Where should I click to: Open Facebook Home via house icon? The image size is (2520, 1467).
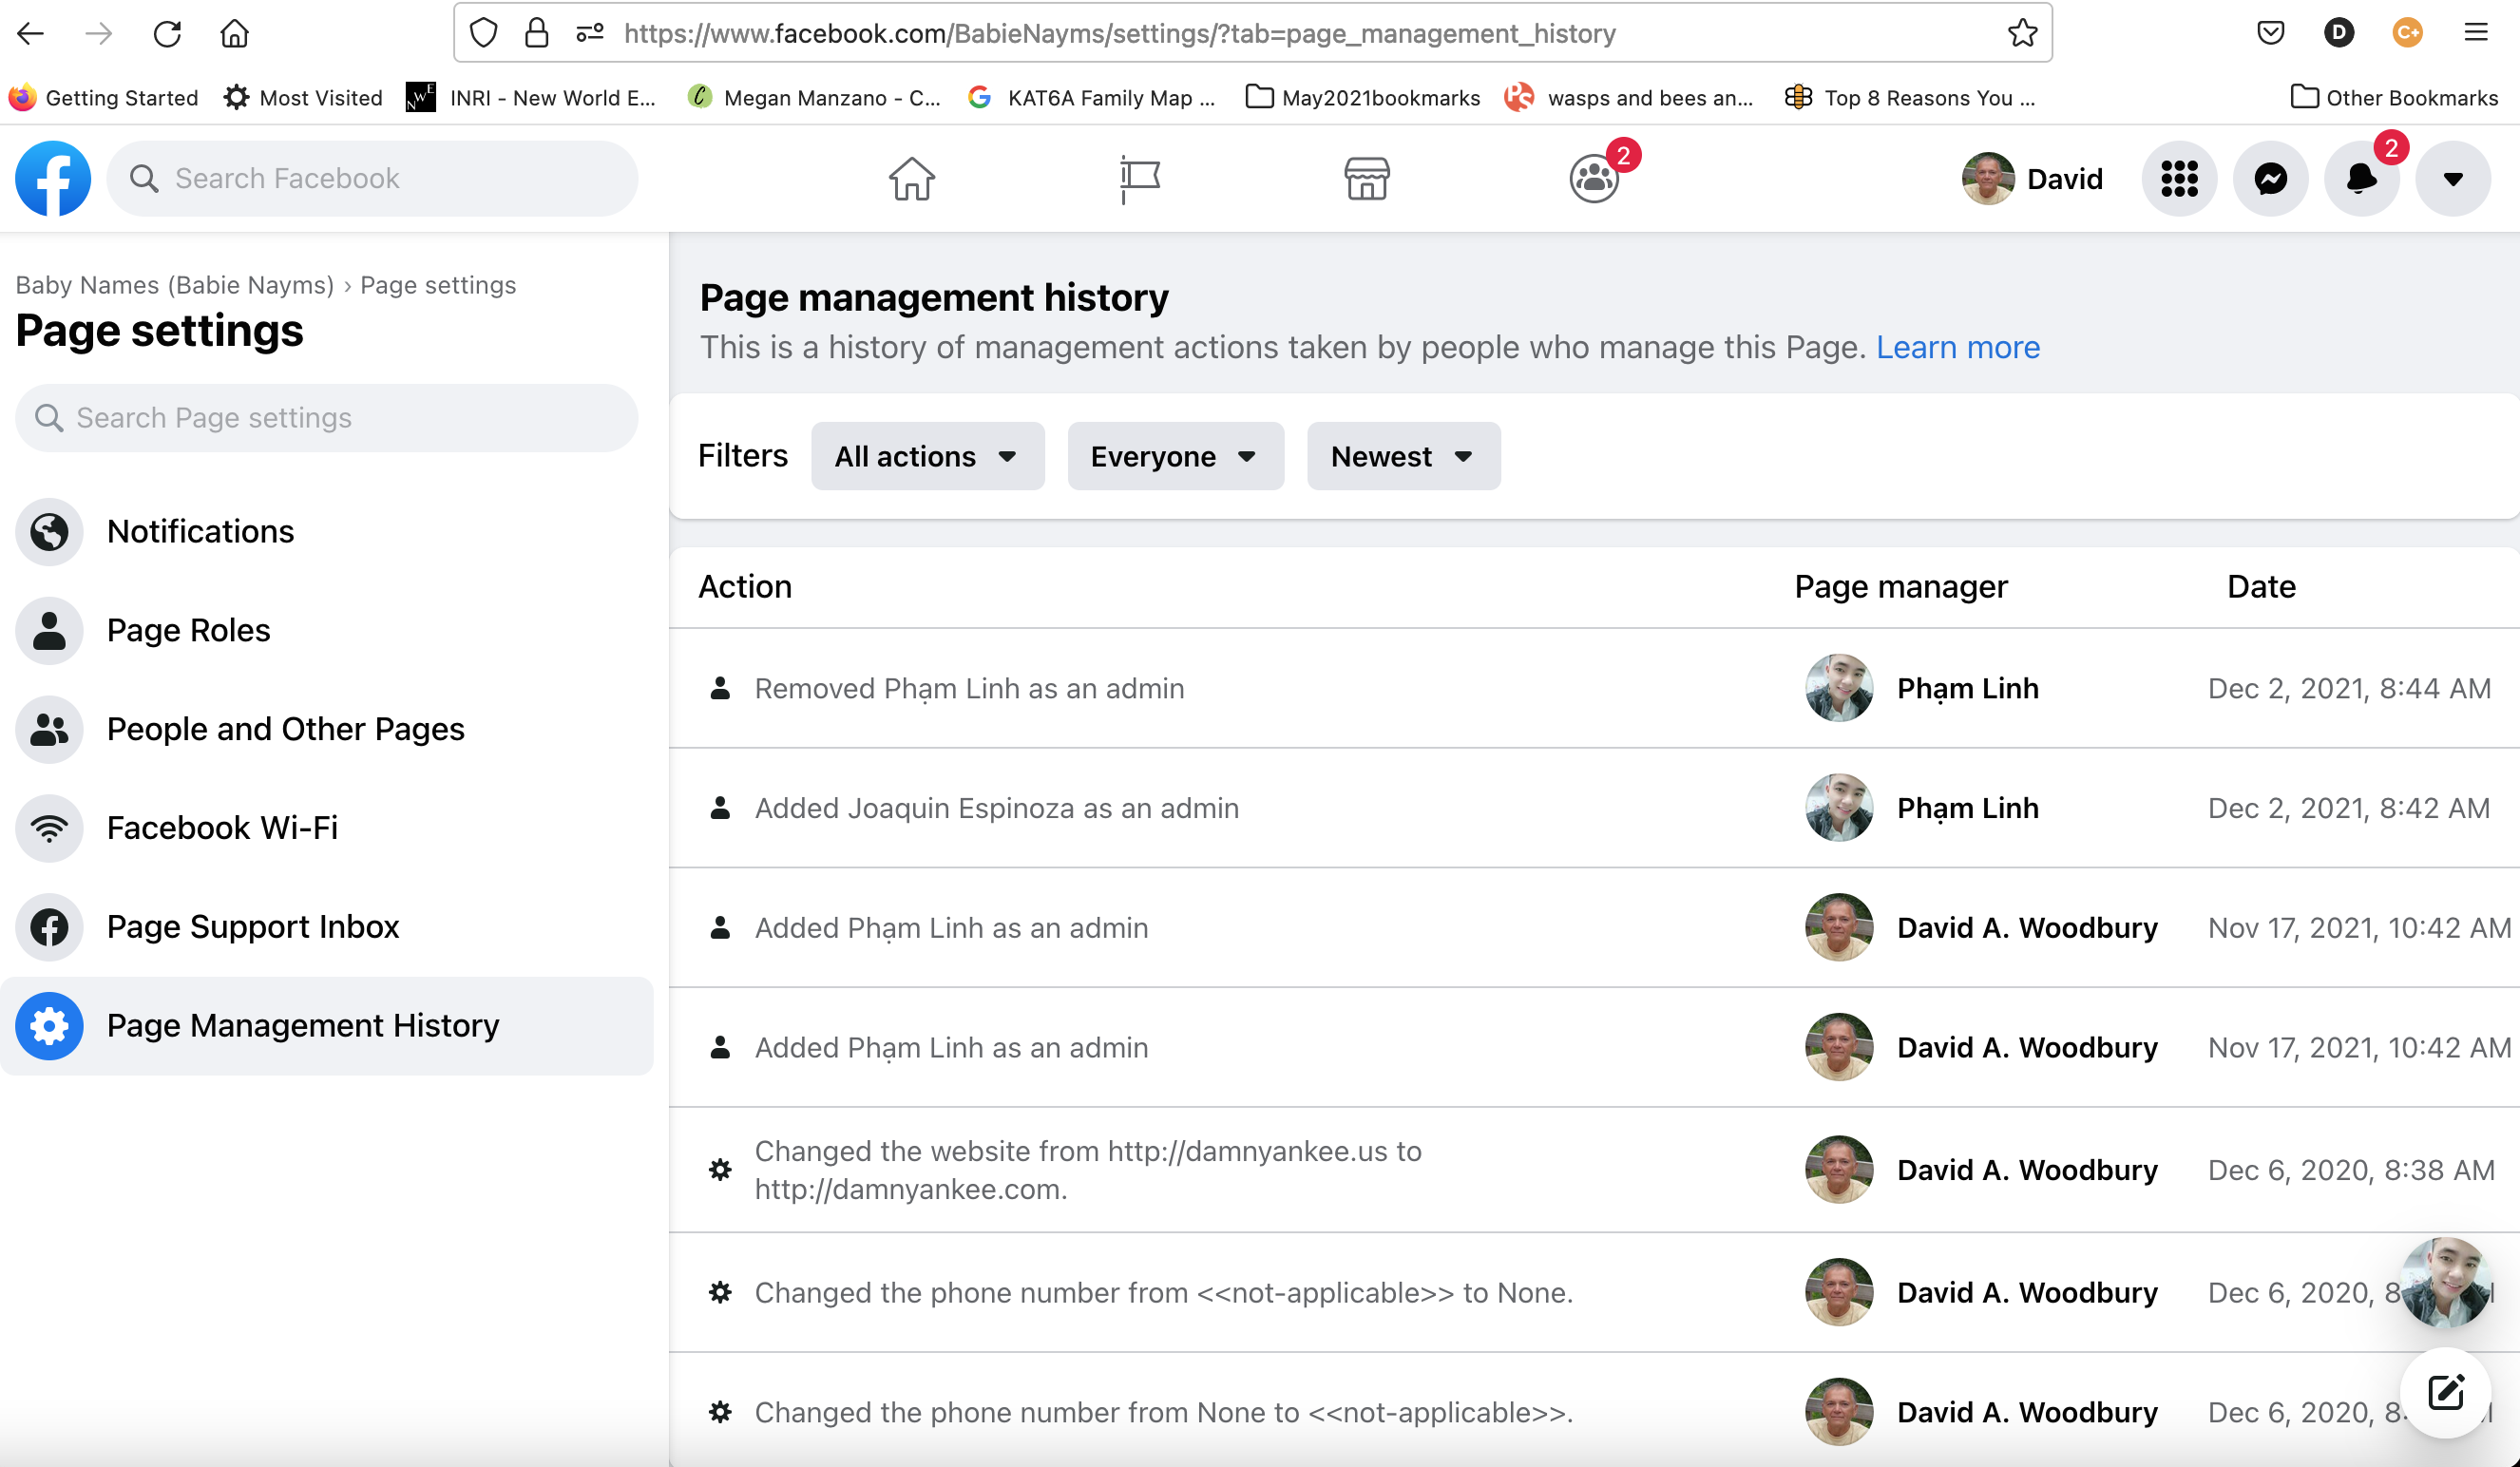[x=911, y=179]
